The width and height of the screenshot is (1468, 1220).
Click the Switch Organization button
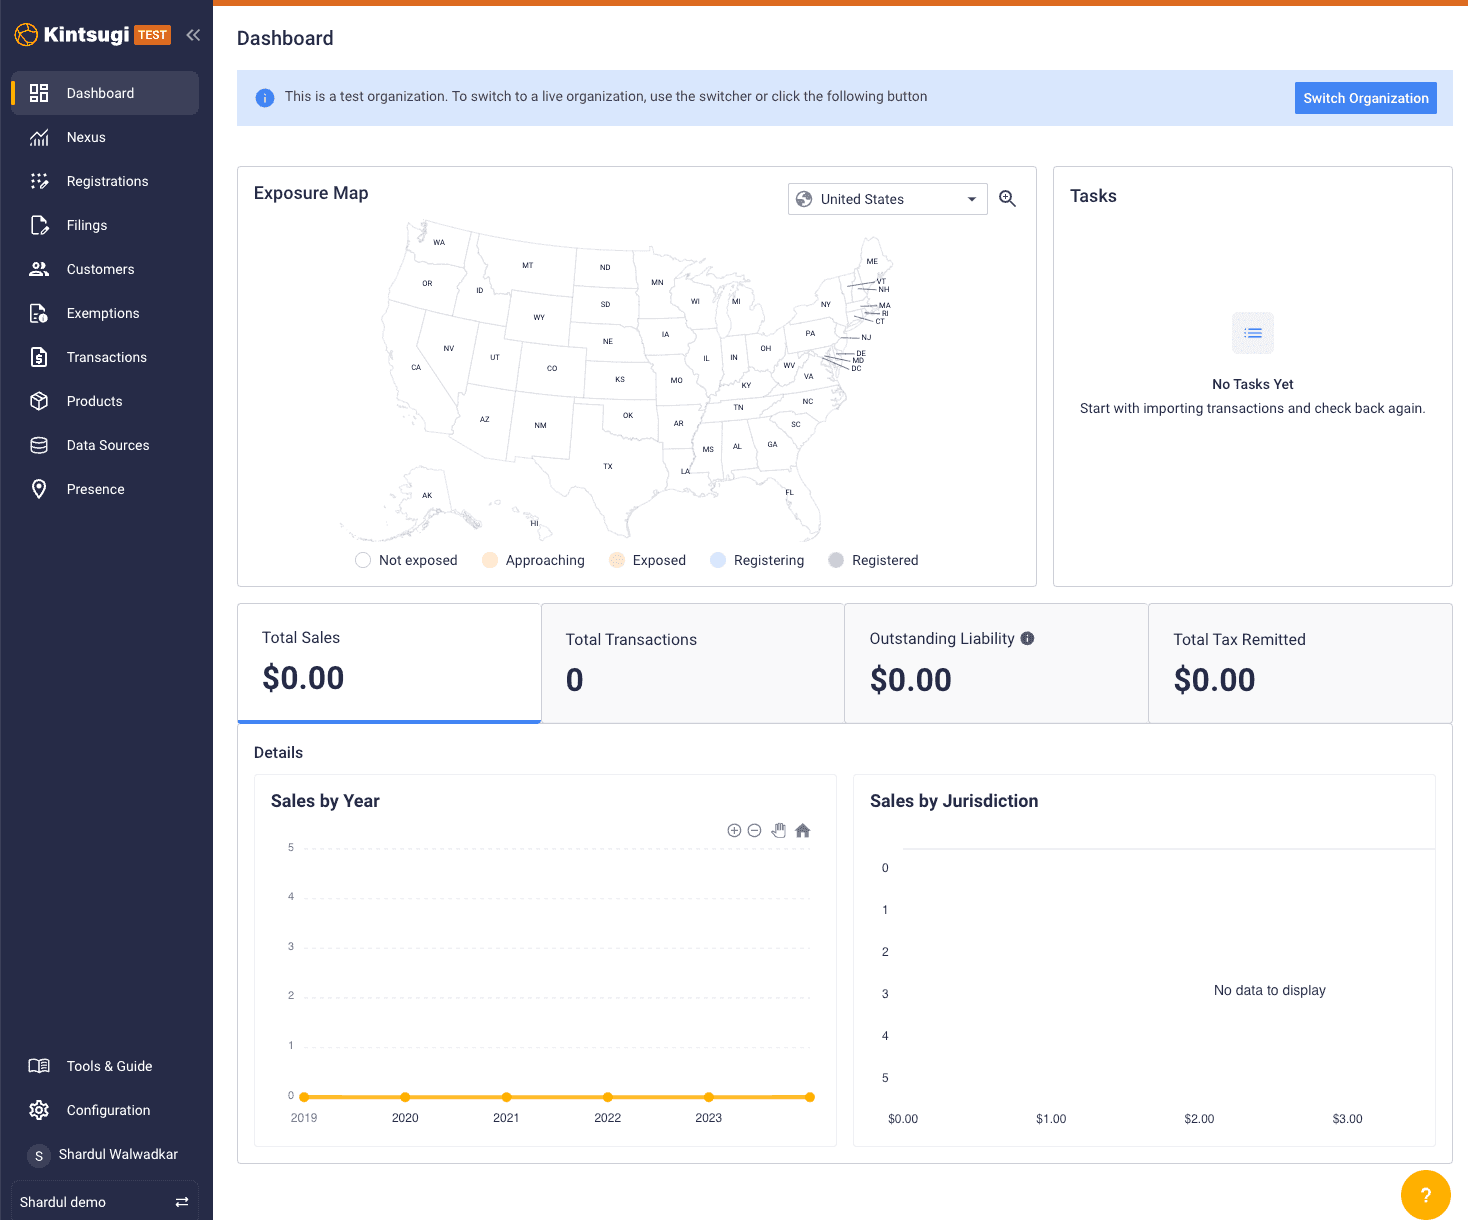(x=1366, y=98)
